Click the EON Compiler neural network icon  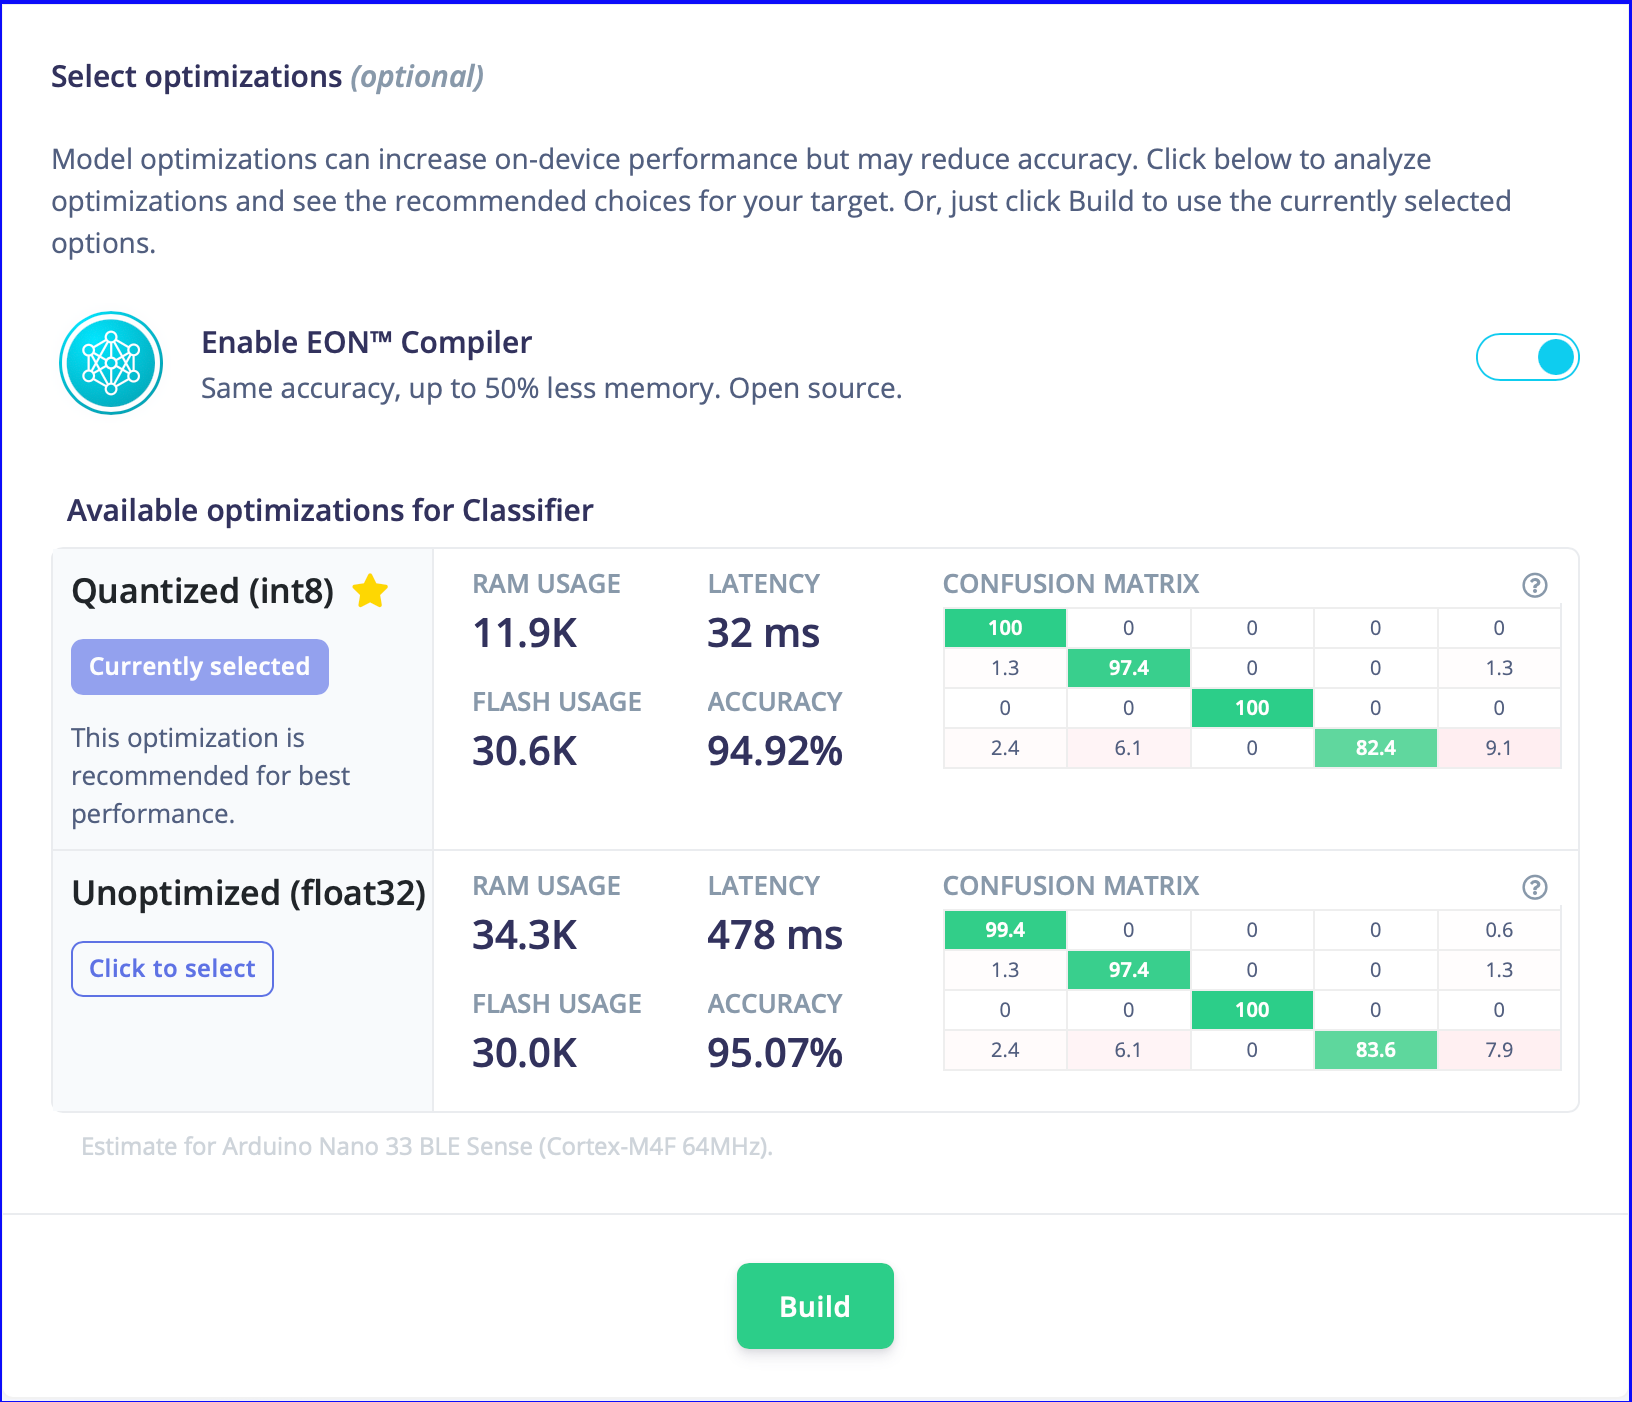111,363
